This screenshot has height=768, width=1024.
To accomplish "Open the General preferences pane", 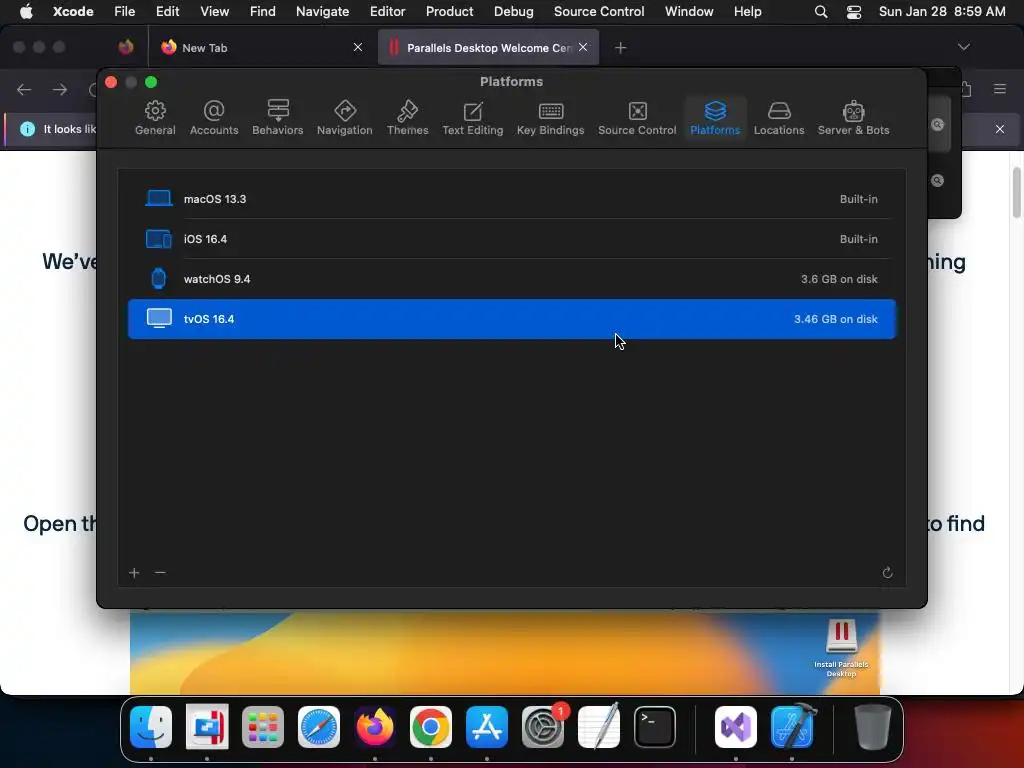I will (x=155, y=118).
